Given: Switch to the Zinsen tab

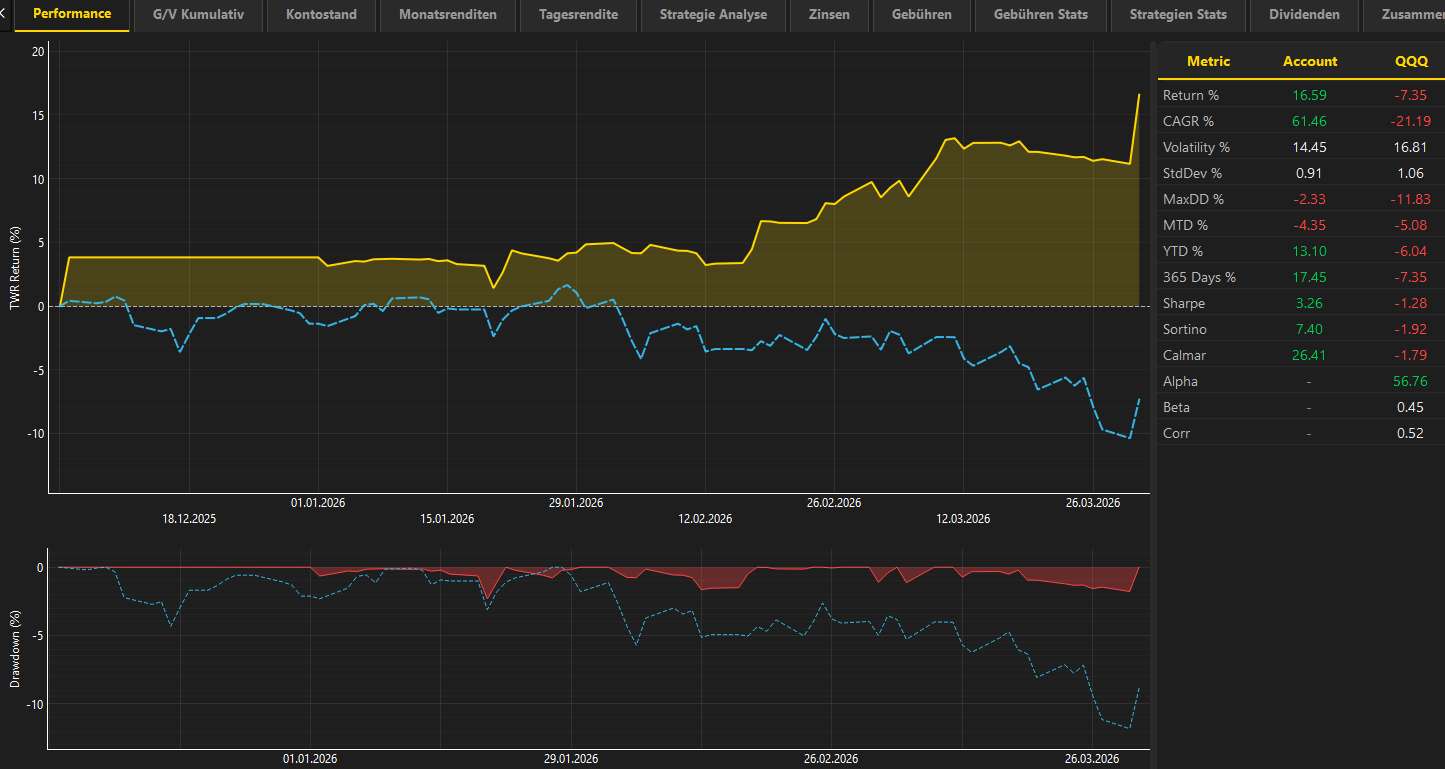Looking at the screenshot, I should (828, 15).
